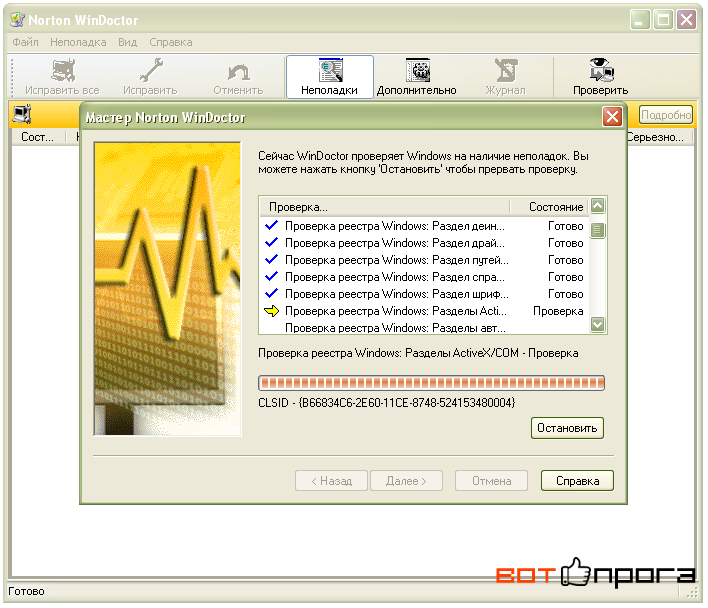
Task: Click the check list scroll down arrow
Action: [x=597, y=324]
